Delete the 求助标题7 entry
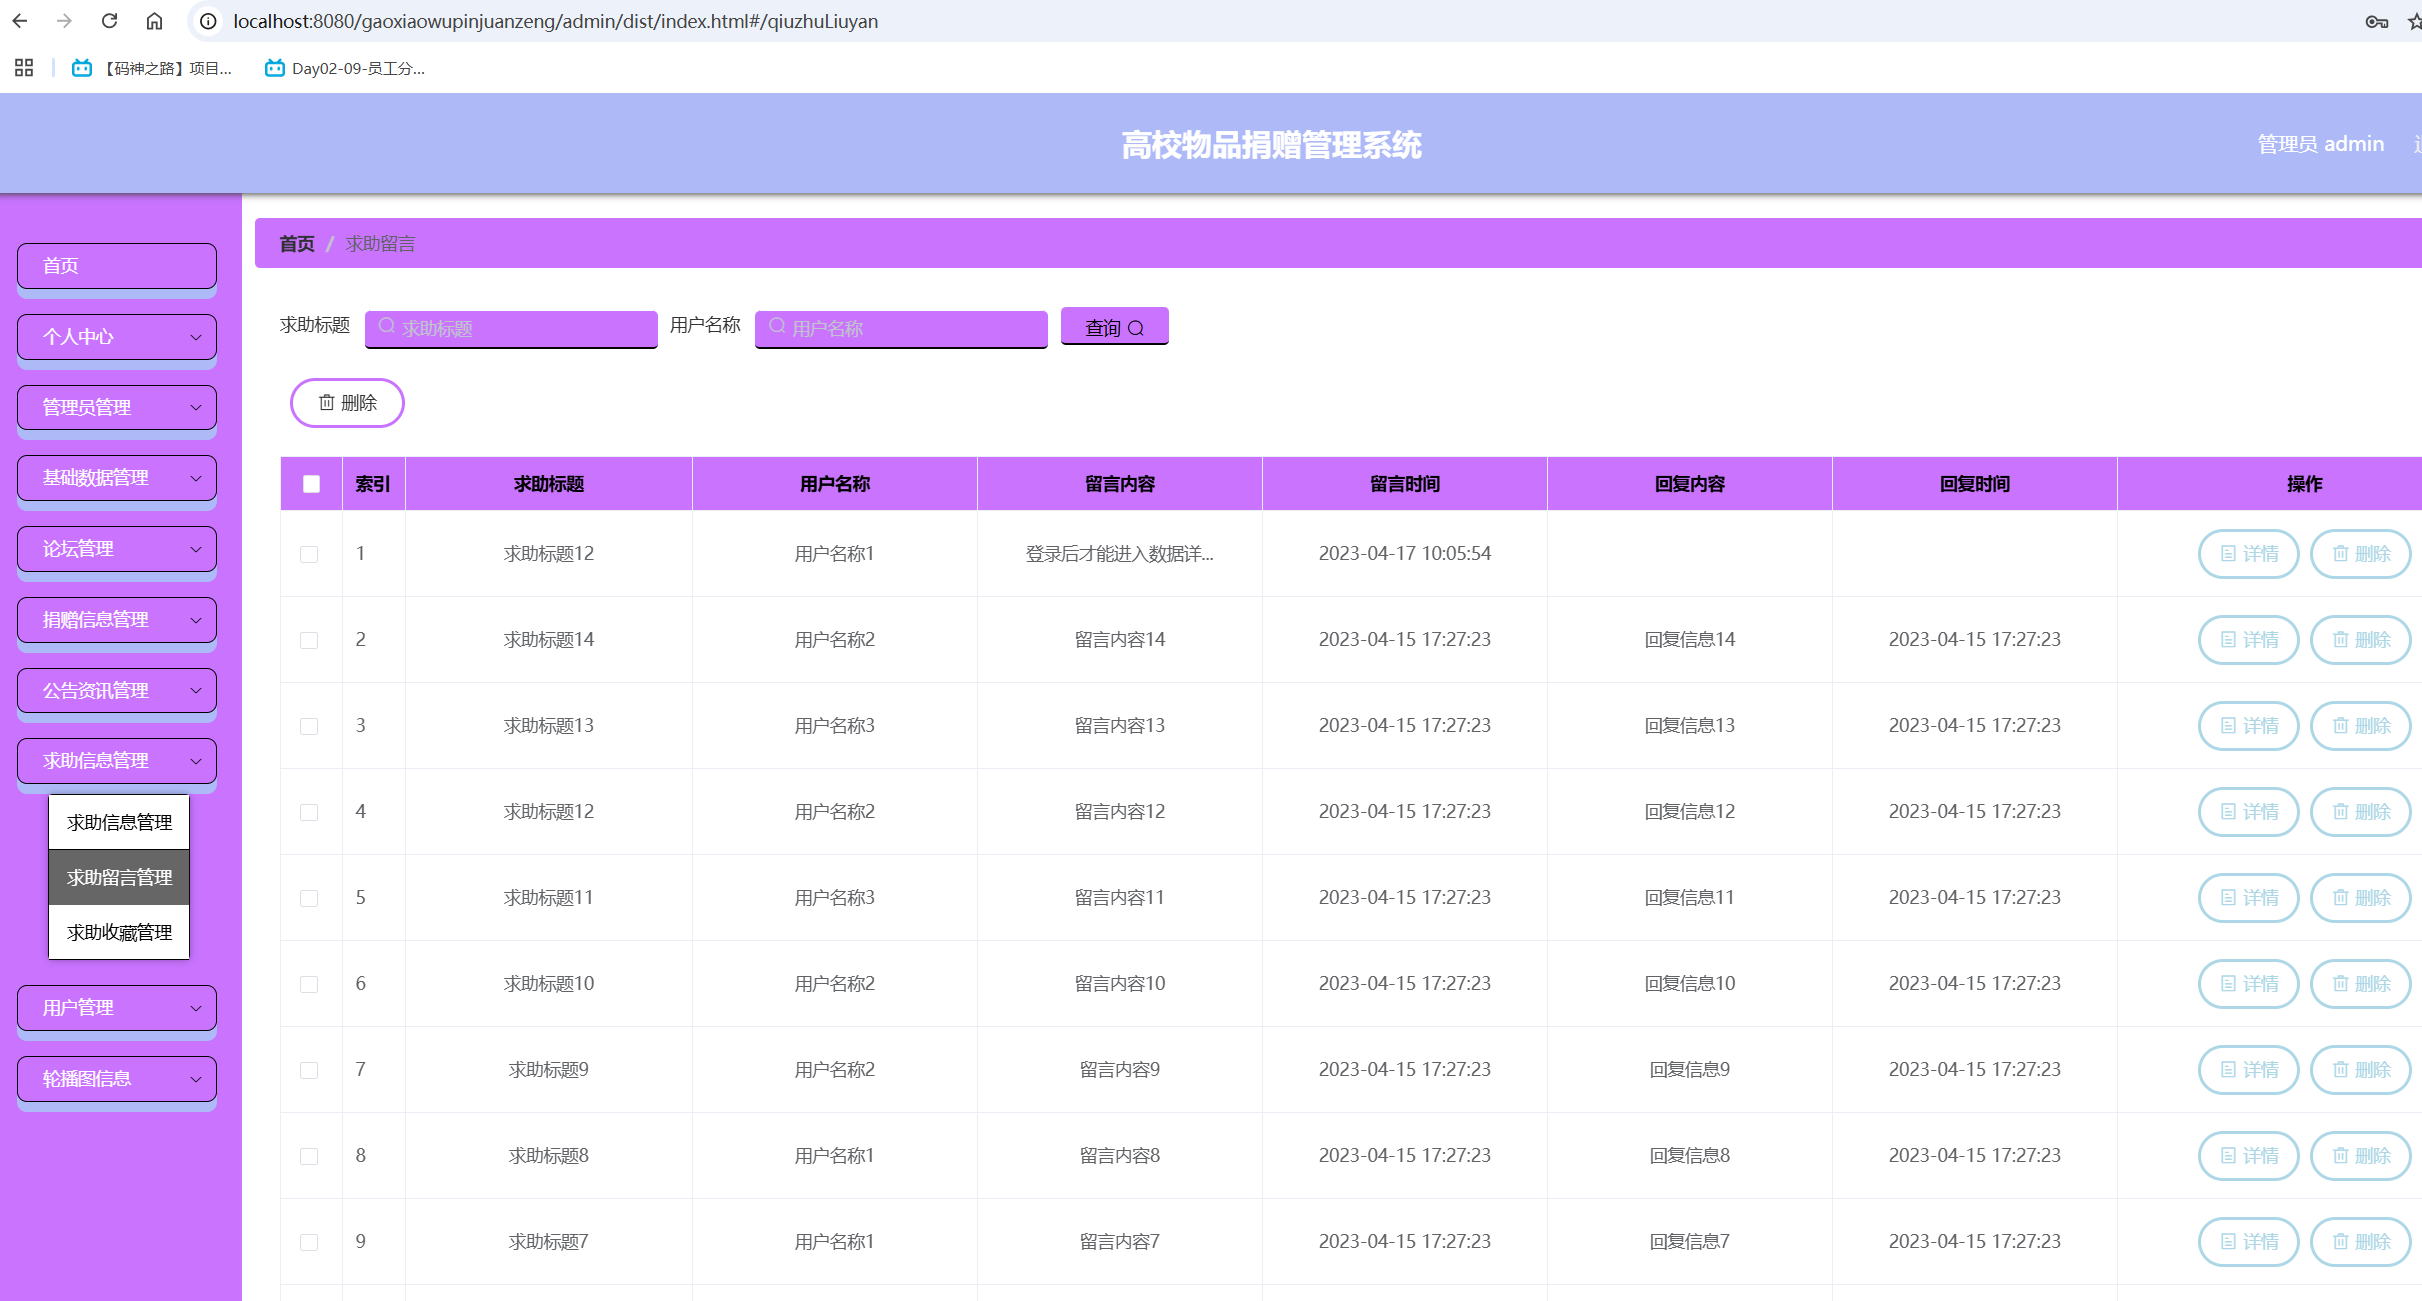Screen dimensions: 2422x1301 click(x=2360, y=1242)
